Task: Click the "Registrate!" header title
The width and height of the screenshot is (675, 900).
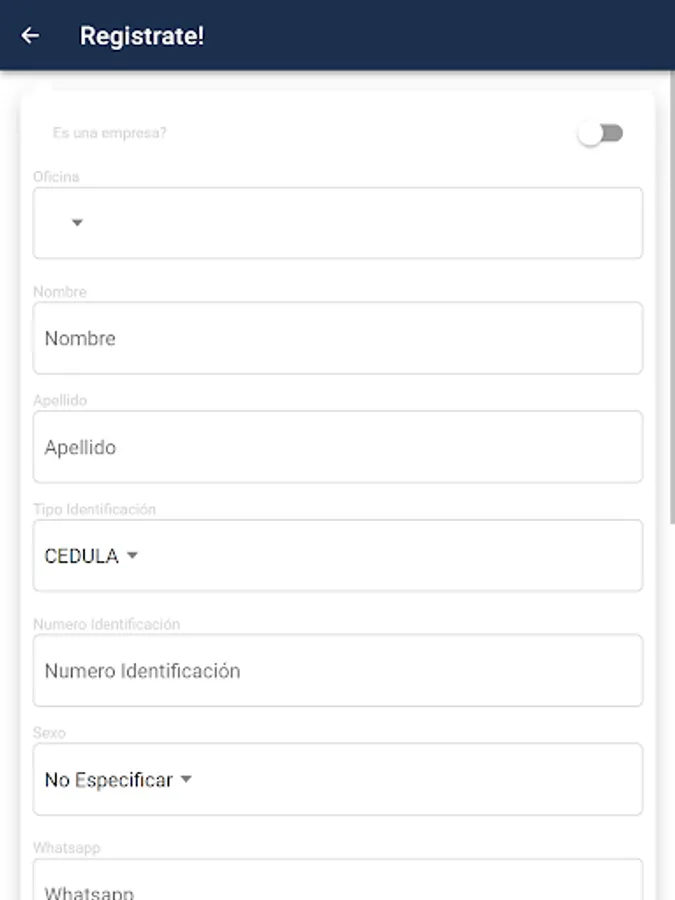Action: click(142, 36)
